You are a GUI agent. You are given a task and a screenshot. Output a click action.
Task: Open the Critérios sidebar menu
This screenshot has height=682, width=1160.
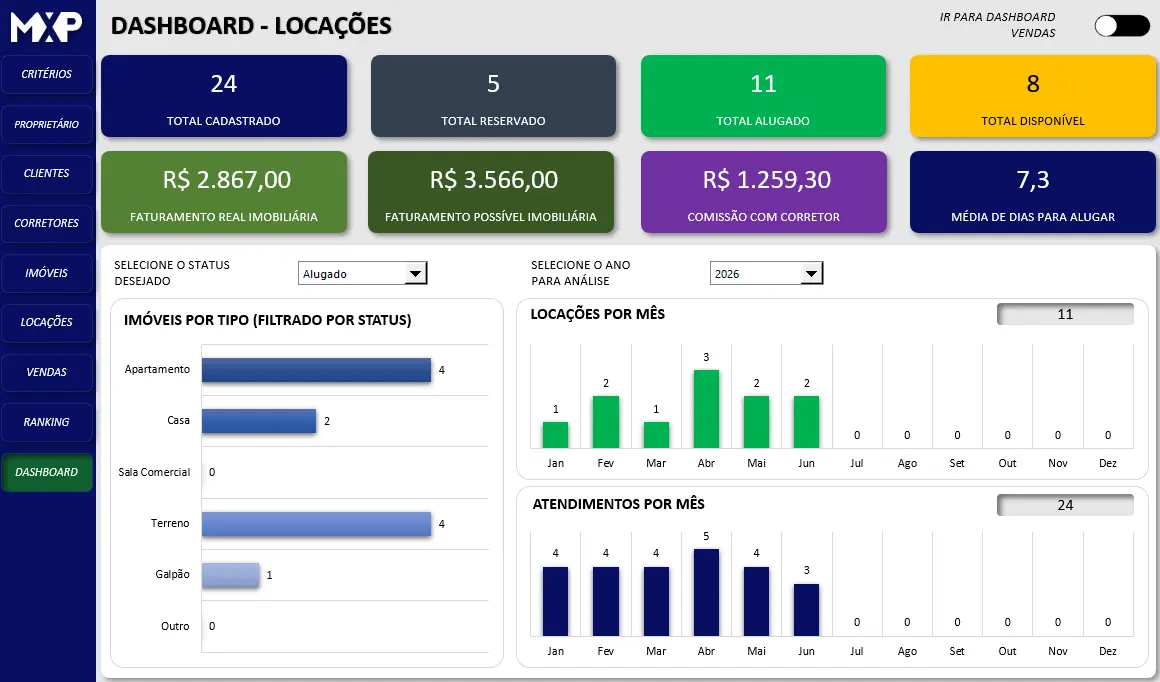[47, 74]
